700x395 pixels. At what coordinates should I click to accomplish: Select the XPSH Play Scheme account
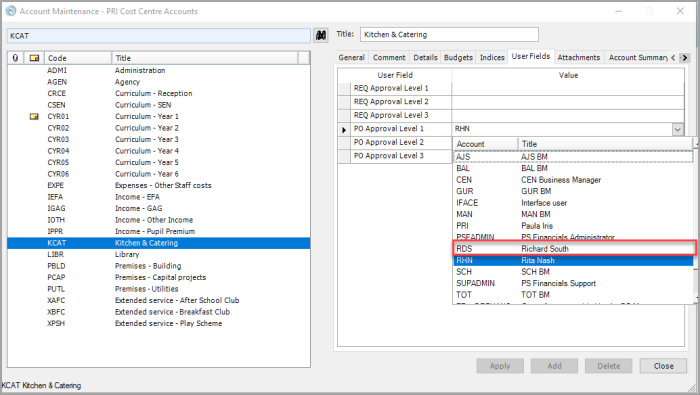coord(158,324)
